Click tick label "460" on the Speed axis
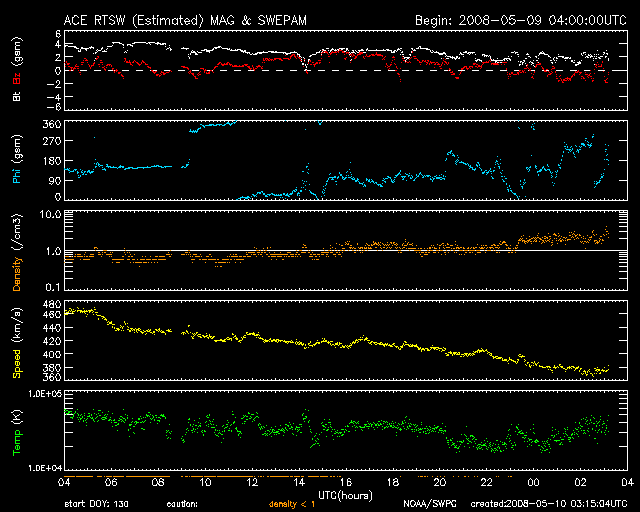The height and width of the screenshot is (512, 640). [x=52, y=315]
